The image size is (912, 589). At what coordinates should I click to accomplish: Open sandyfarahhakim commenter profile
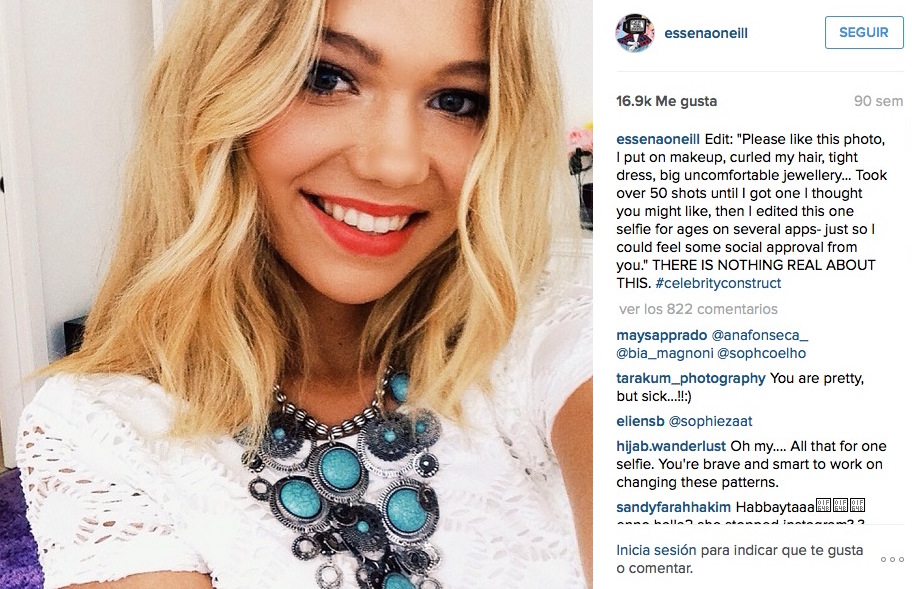tap(674, 507)
